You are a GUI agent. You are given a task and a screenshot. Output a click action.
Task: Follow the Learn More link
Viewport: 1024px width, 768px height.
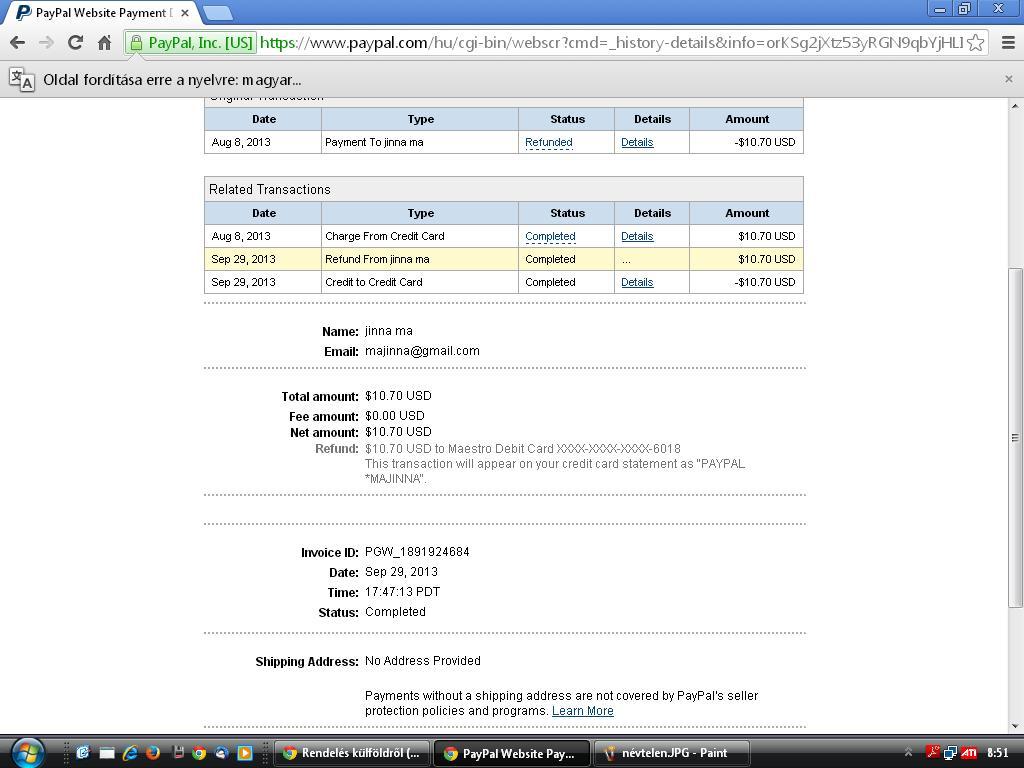tap(583, 711)
